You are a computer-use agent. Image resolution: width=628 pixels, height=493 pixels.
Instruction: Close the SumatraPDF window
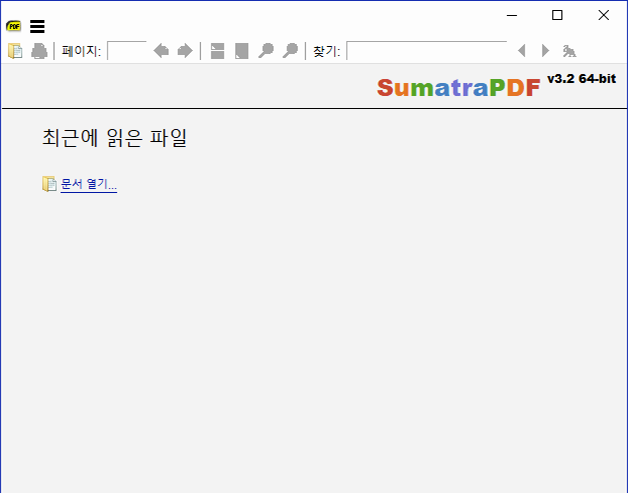coord(604,15)
